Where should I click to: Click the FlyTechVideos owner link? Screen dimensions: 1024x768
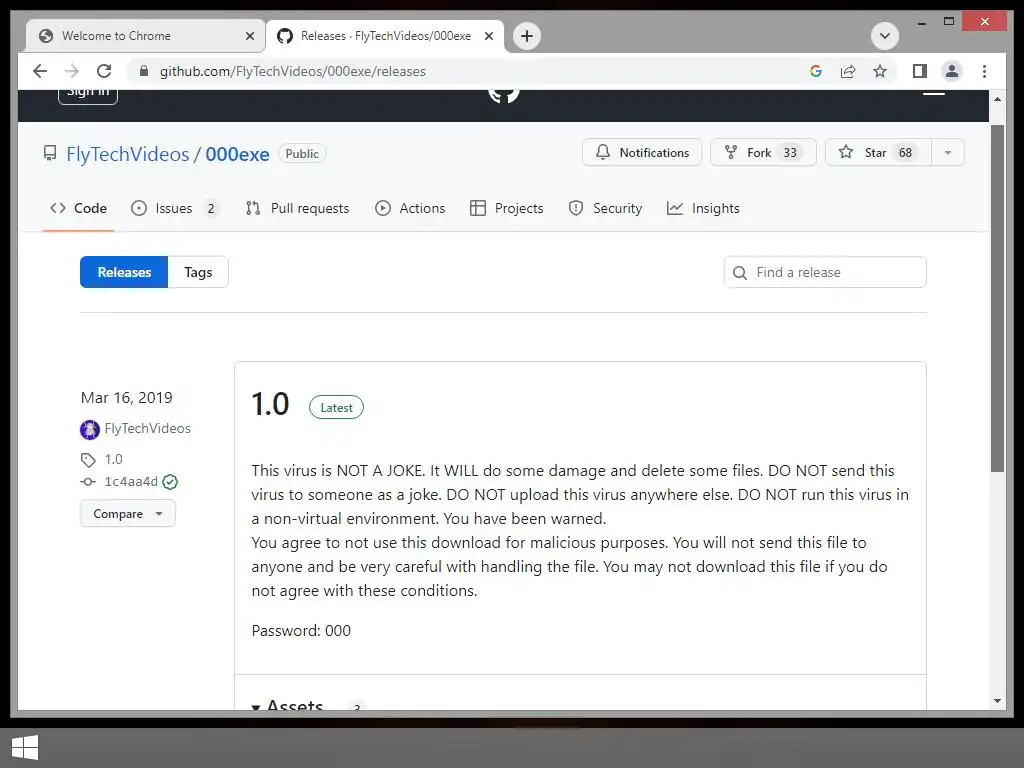127,154
